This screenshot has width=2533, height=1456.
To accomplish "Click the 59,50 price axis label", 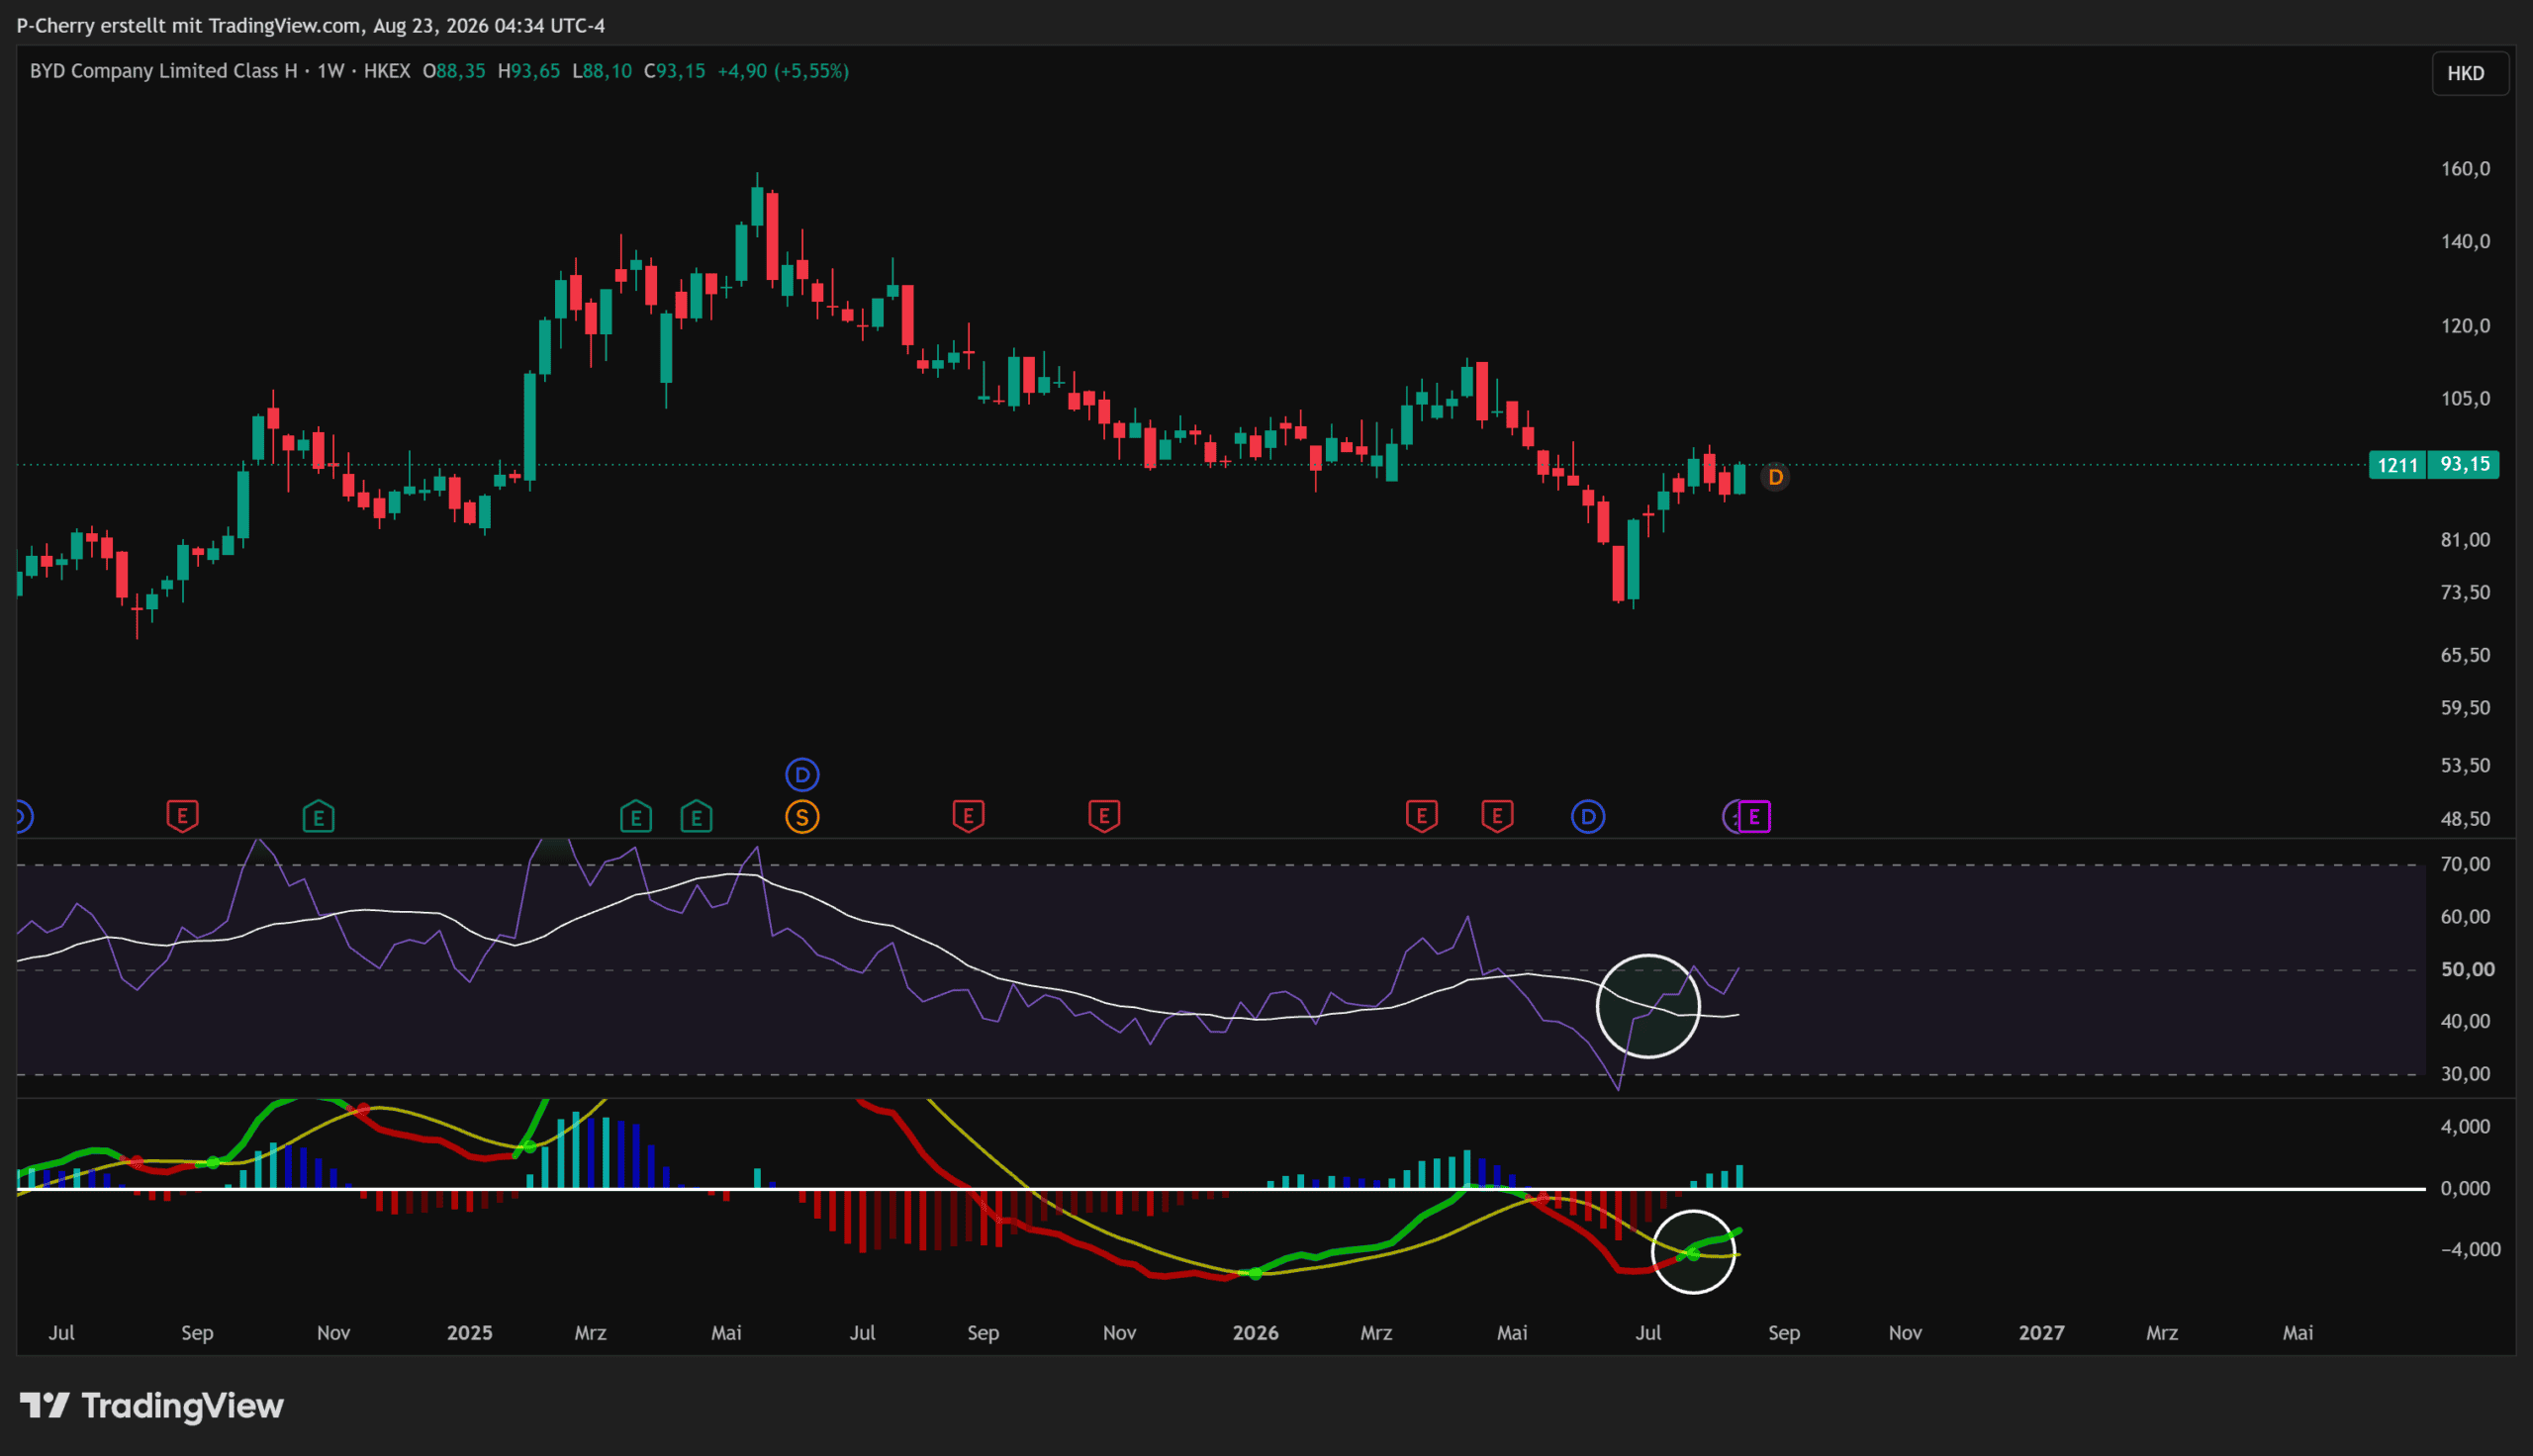I will 2466,707.
